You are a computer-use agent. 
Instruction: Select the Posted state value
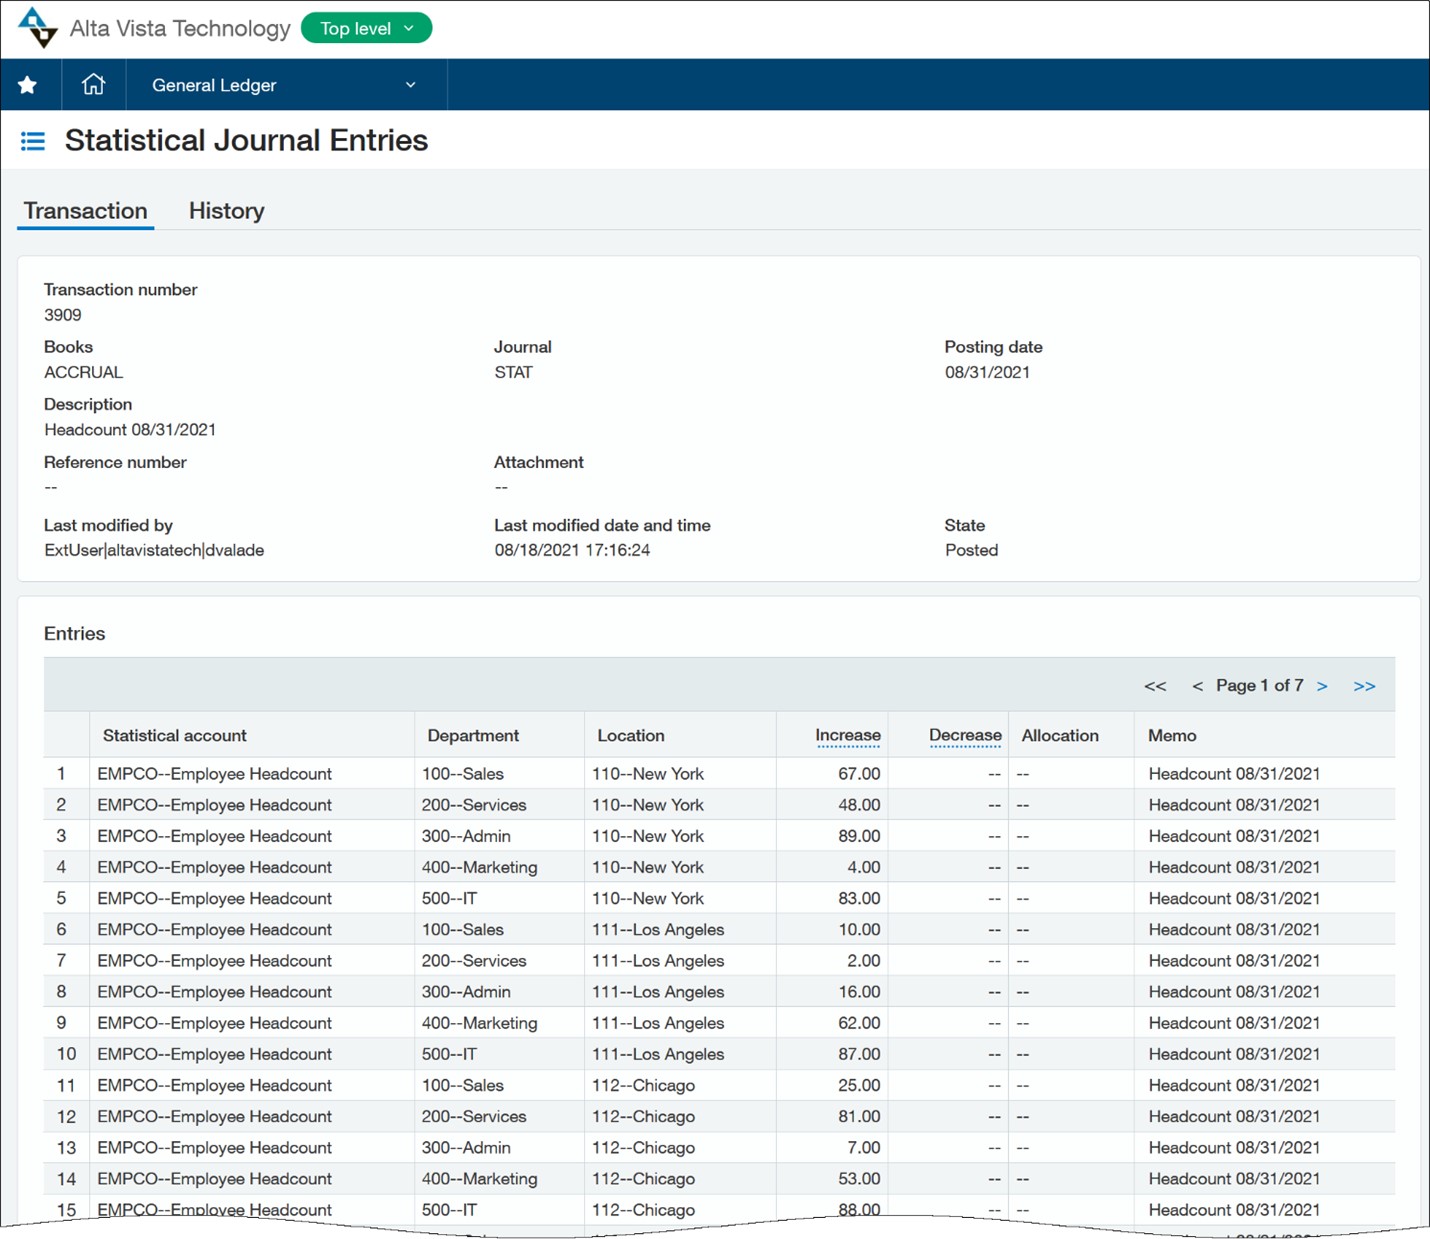click(x=972, y=550)
